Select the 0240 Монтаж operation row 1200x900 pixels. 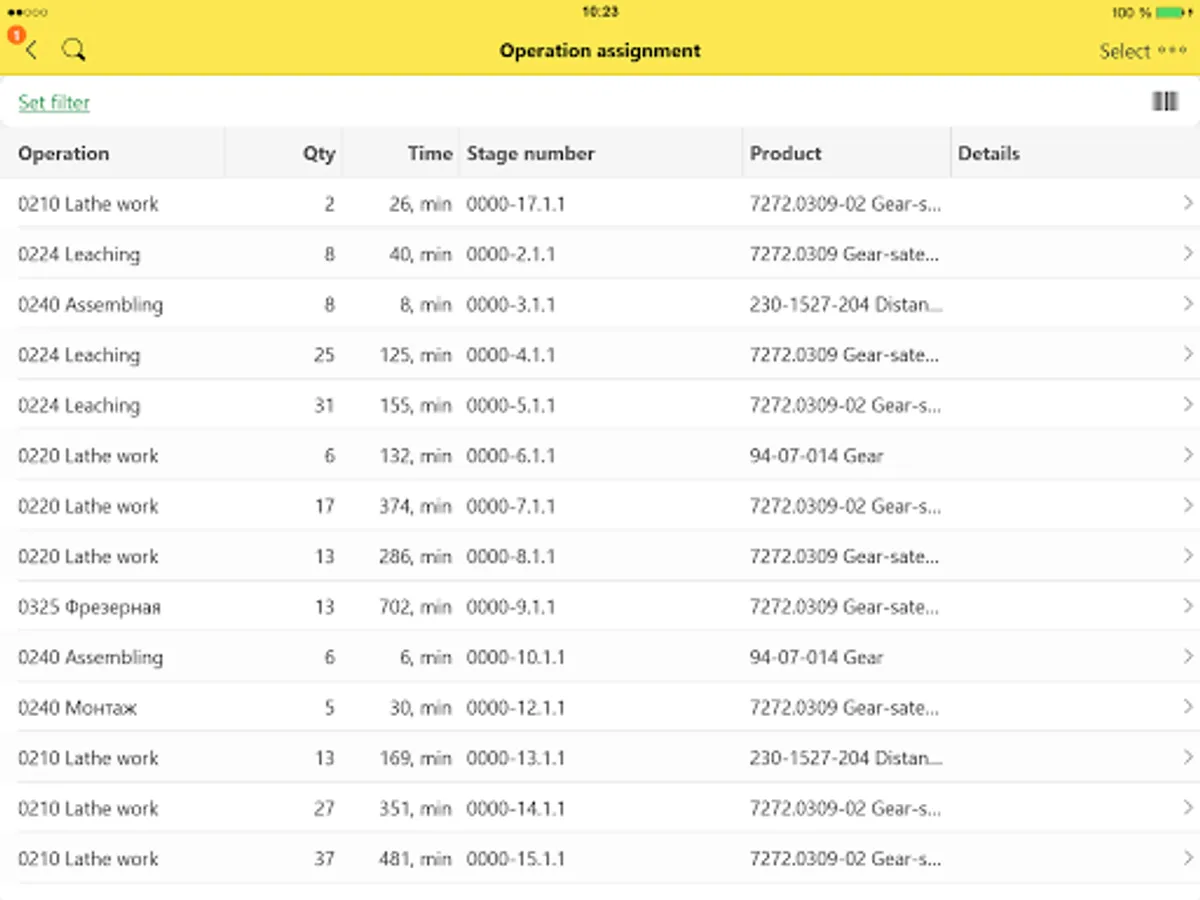[78, 708]
